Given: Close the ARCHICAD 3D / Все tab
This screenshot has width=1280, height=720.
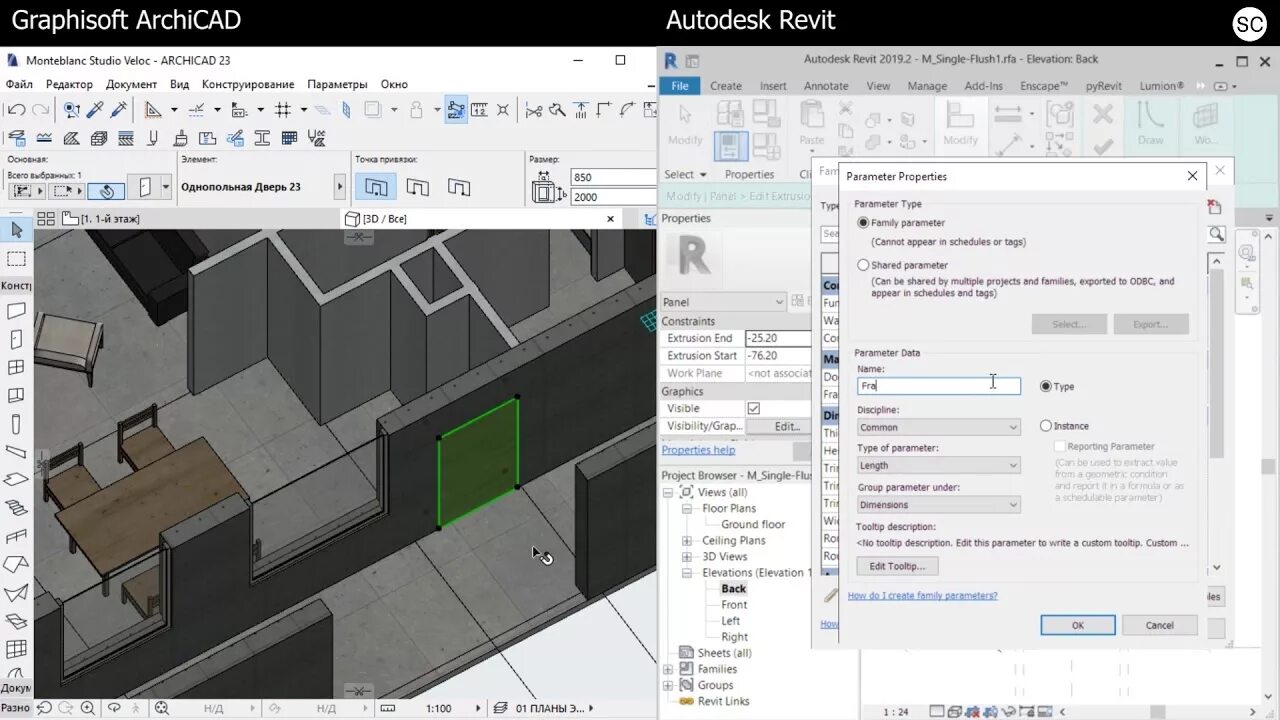Looking at the screenshot, I should click(610, 219).
